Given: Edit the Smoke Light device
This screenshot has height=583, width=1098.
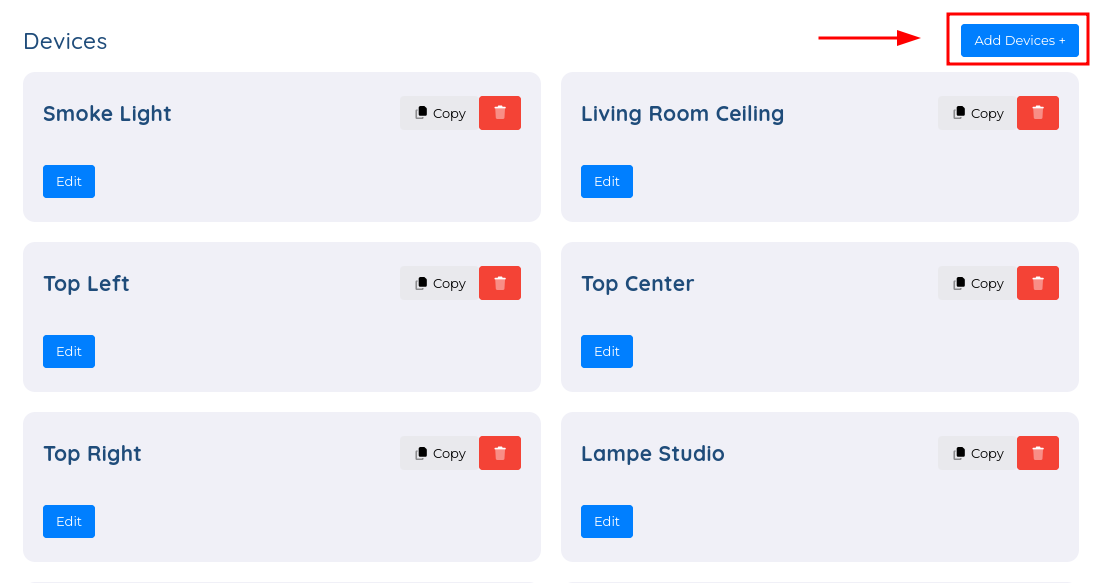Looking at the screenshot, I should pyautogui.click(x=69, y=181).
